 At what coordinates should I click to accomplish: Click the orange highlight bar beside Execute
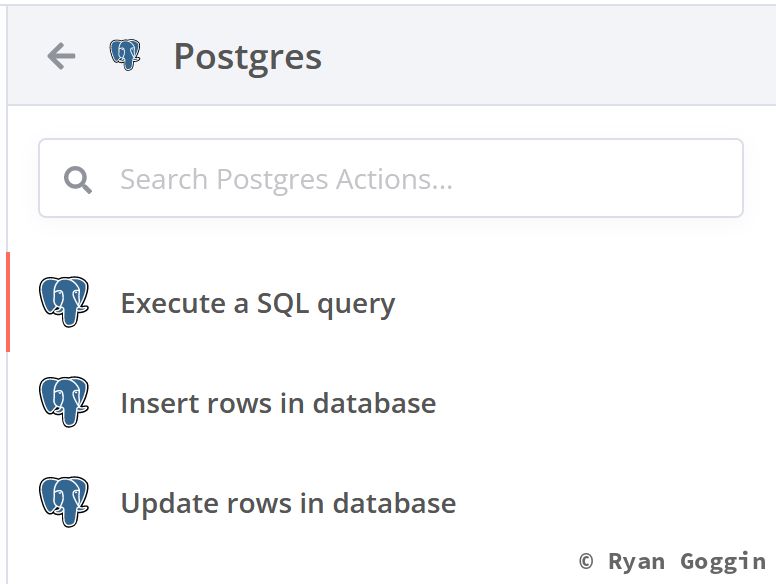pyautogui.click(x=8, y=302)
